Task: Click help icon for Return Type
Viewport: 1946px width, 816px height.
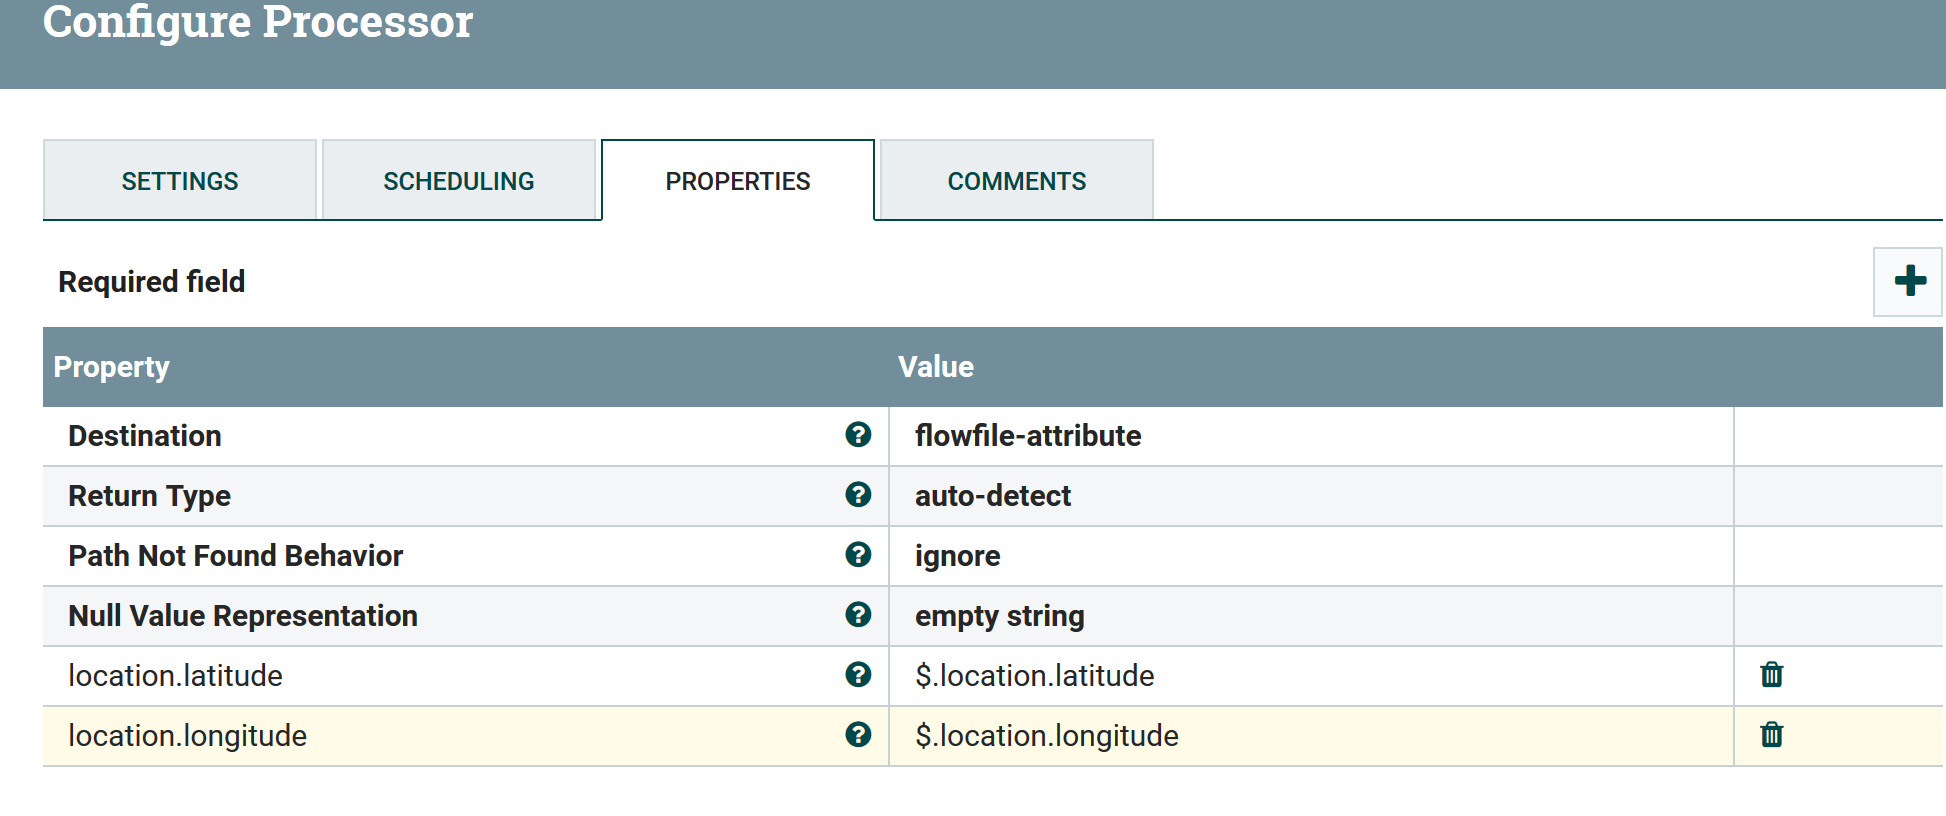Action: [x=858, y=495]
